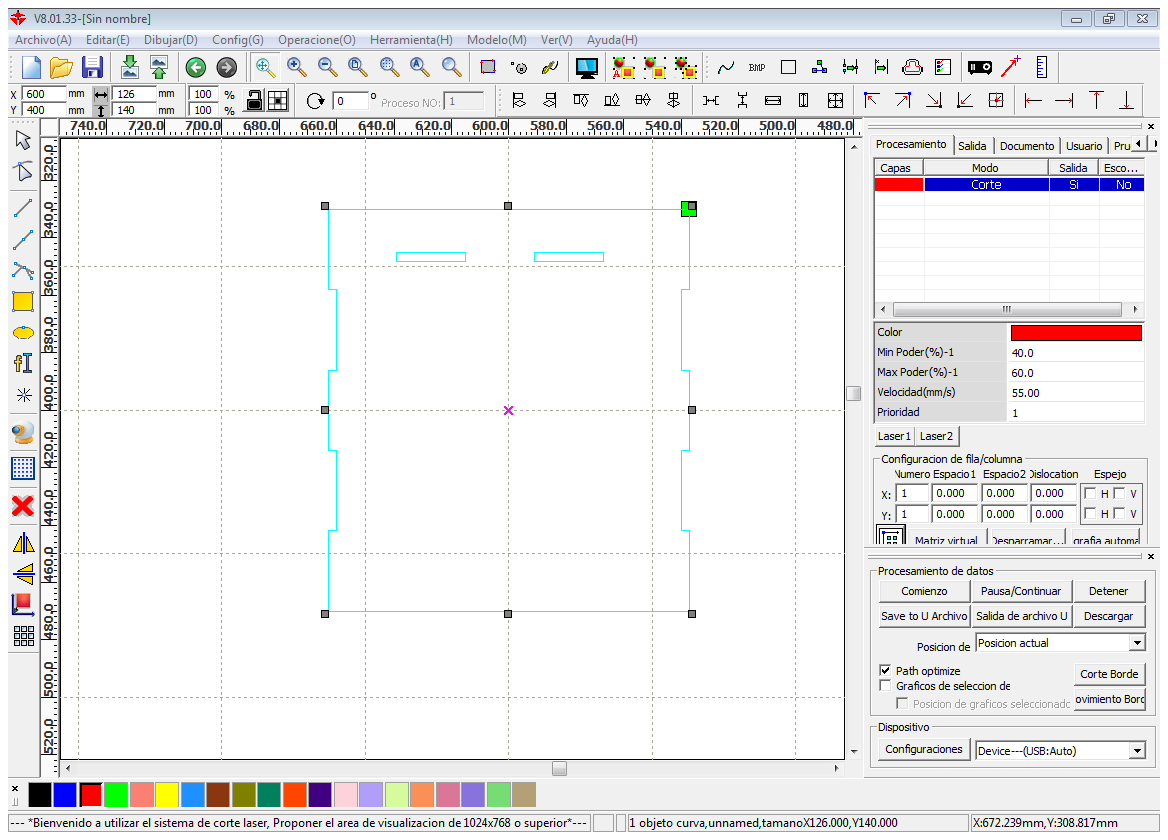Viewport: 1168px width, 840px height.
Task: Click the red laser pointer icon
Action: click(x=1011, y=67)
